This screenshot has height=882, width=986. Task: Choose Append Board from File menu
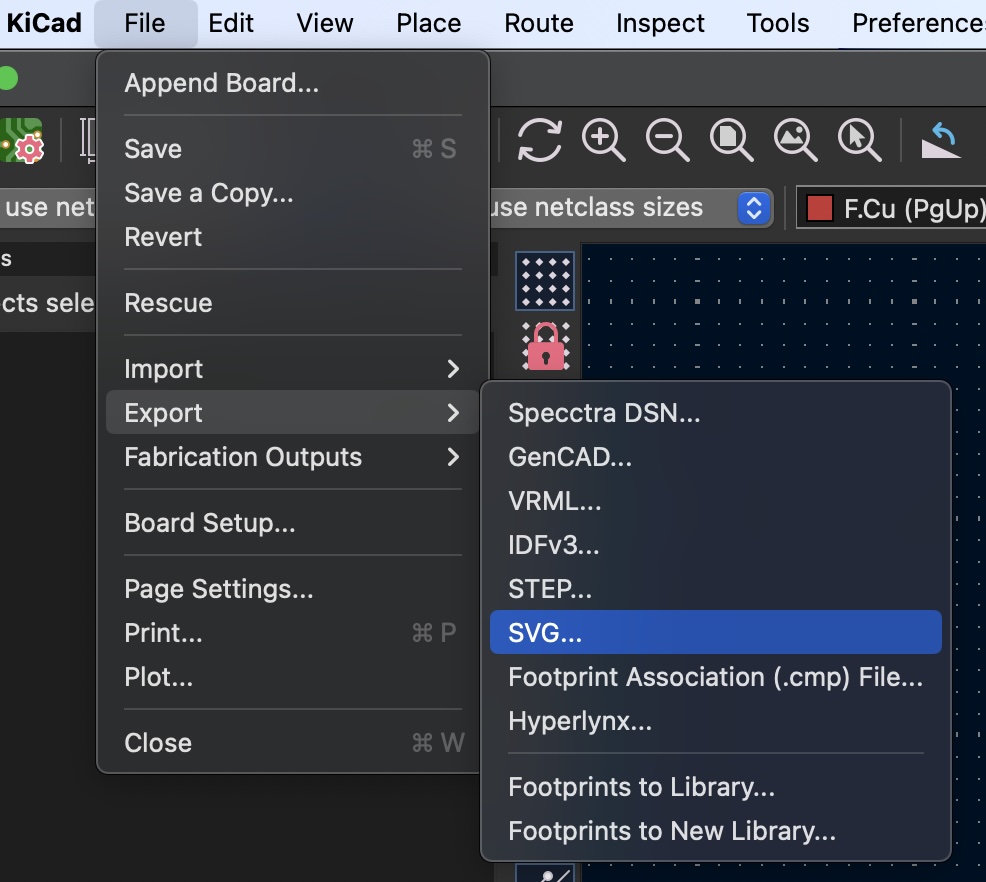pos(292,83)
